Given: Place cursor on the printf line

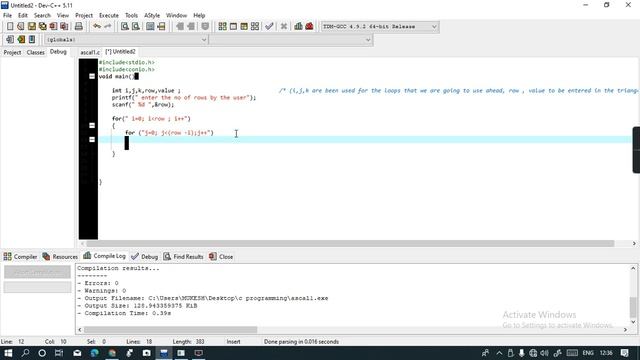Looking at the screenshot, I should 184,98.
